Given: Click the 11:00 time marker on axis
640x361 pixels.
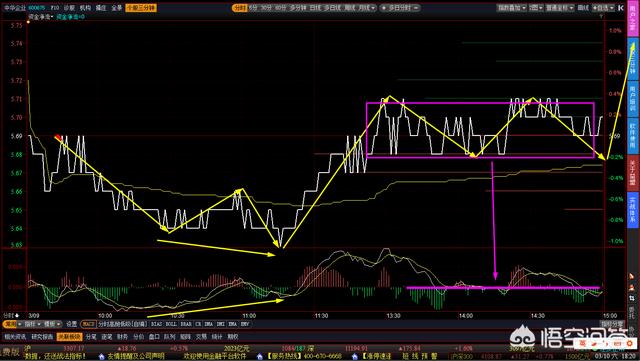Looking at the screenshot, I should [249, 316].
